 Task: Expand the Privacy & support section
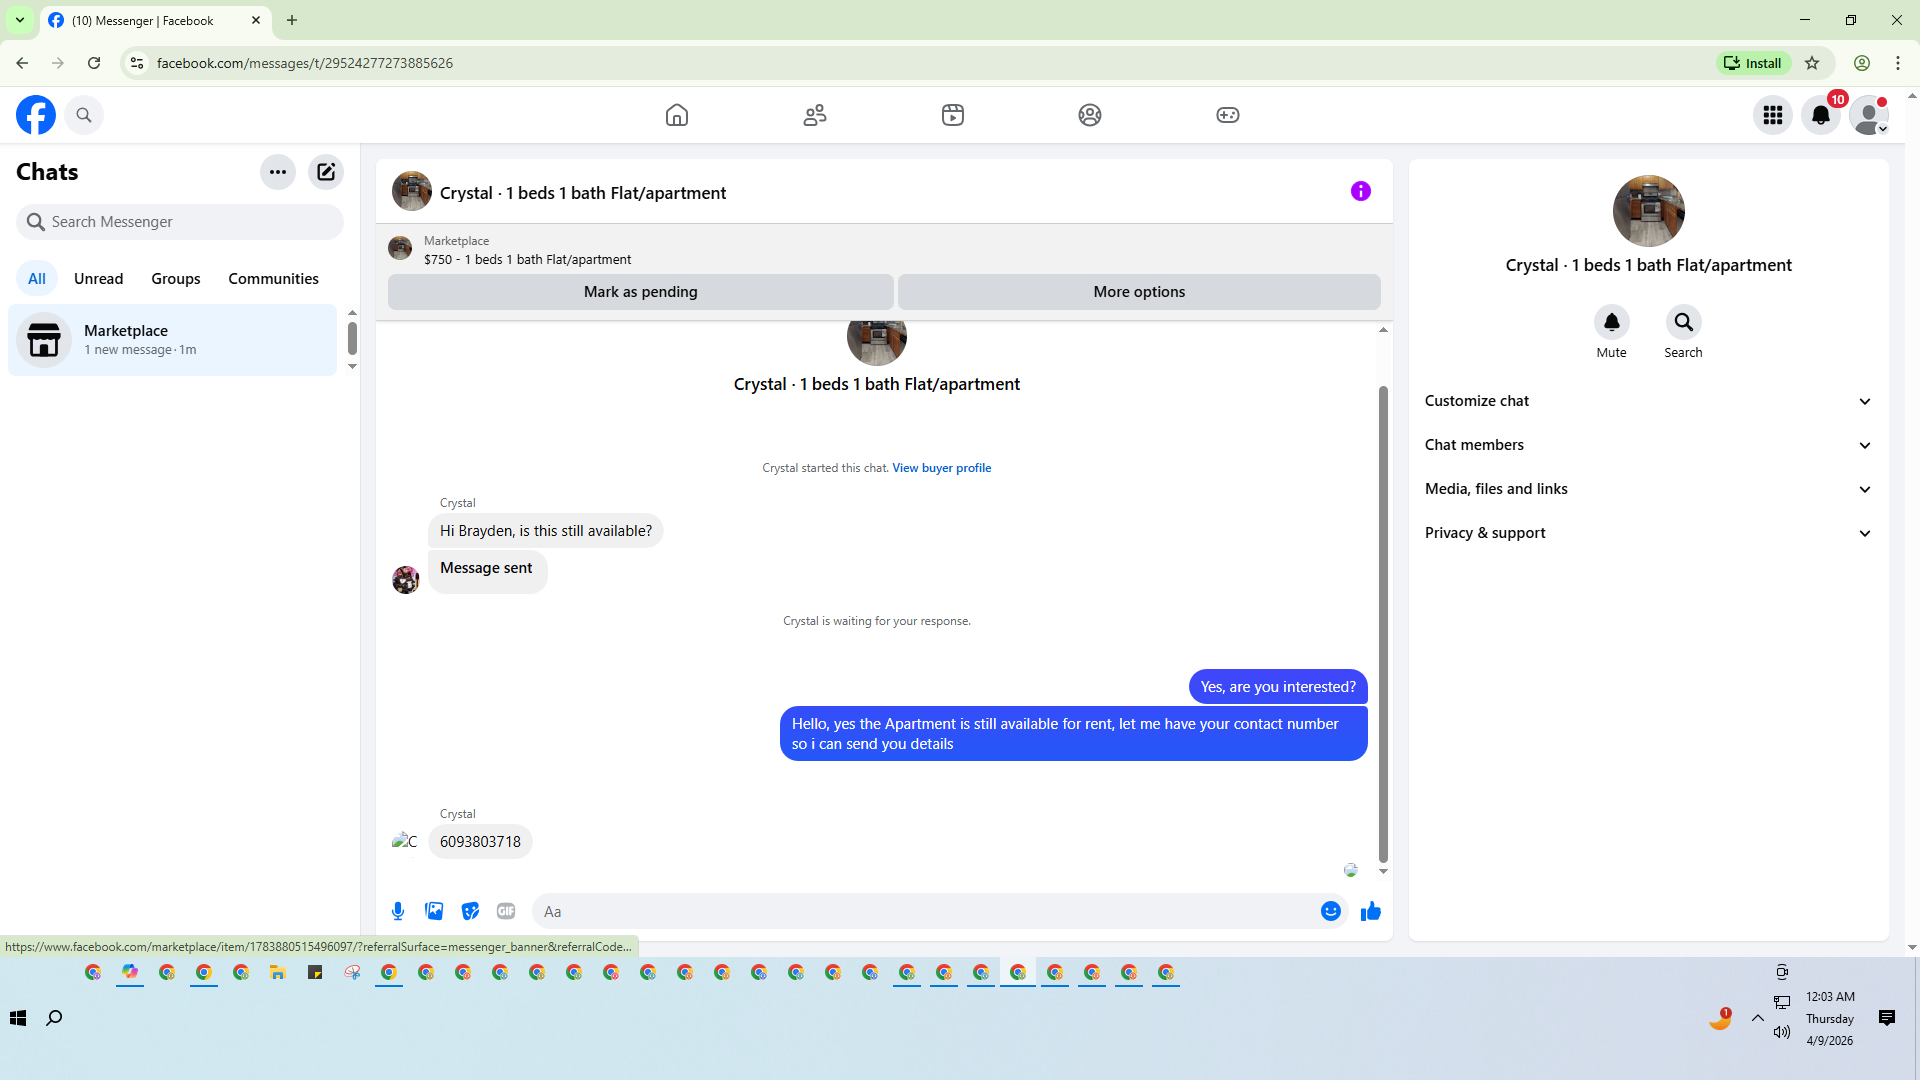(1648, 533)
